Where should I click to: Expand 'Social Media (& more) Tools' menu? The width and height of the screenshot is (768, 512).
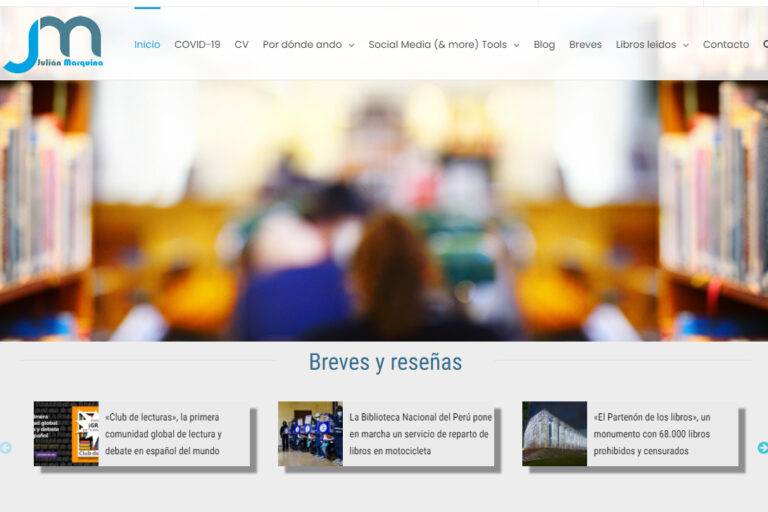tap(443, 45)
